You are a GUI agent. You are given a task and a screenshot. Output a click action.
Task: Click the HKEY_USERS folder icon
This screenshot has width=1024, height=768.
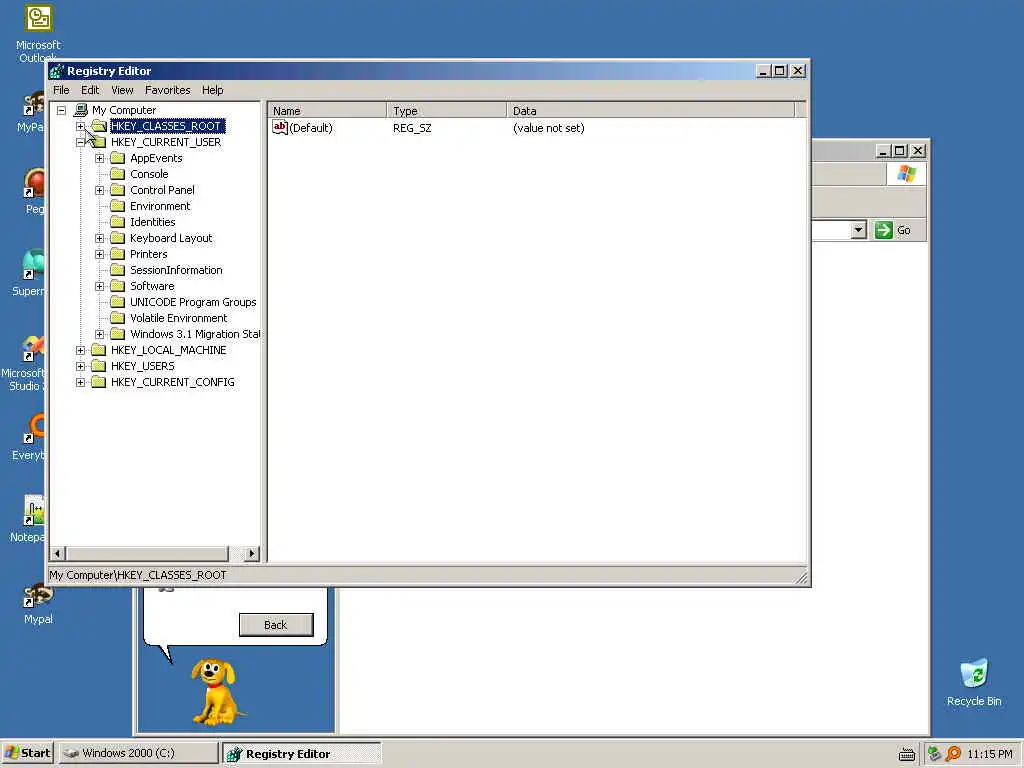pyautogui.click(x=99, y=366)
